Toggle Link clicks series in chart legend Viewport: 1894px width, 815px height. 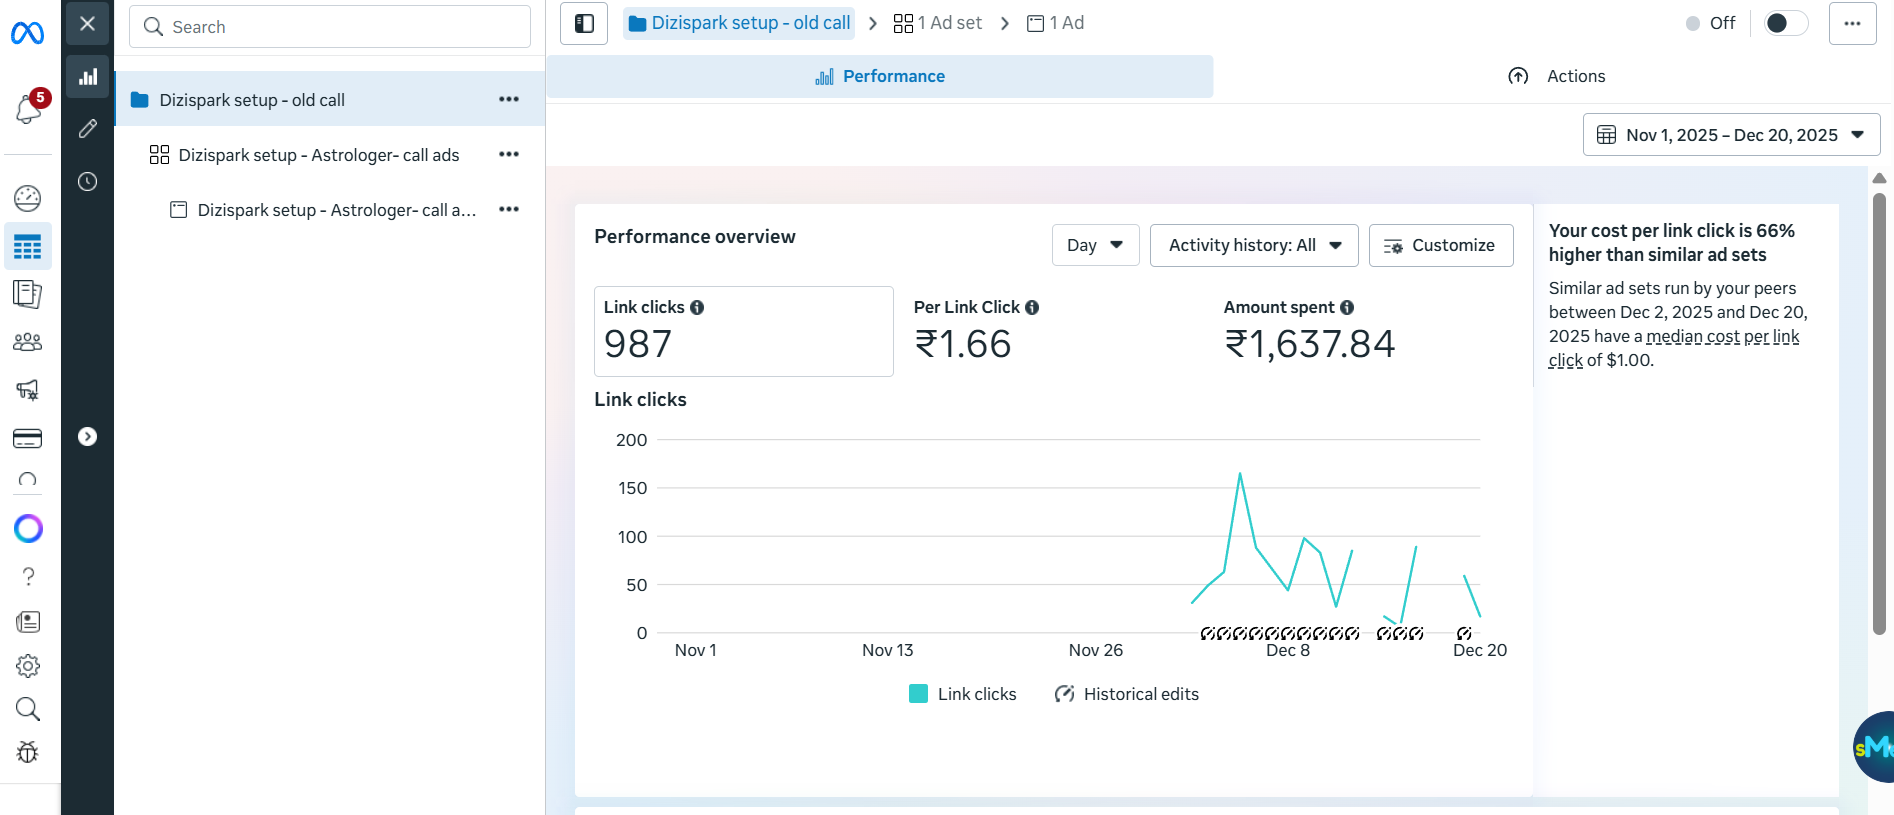(x=962, y=694)
